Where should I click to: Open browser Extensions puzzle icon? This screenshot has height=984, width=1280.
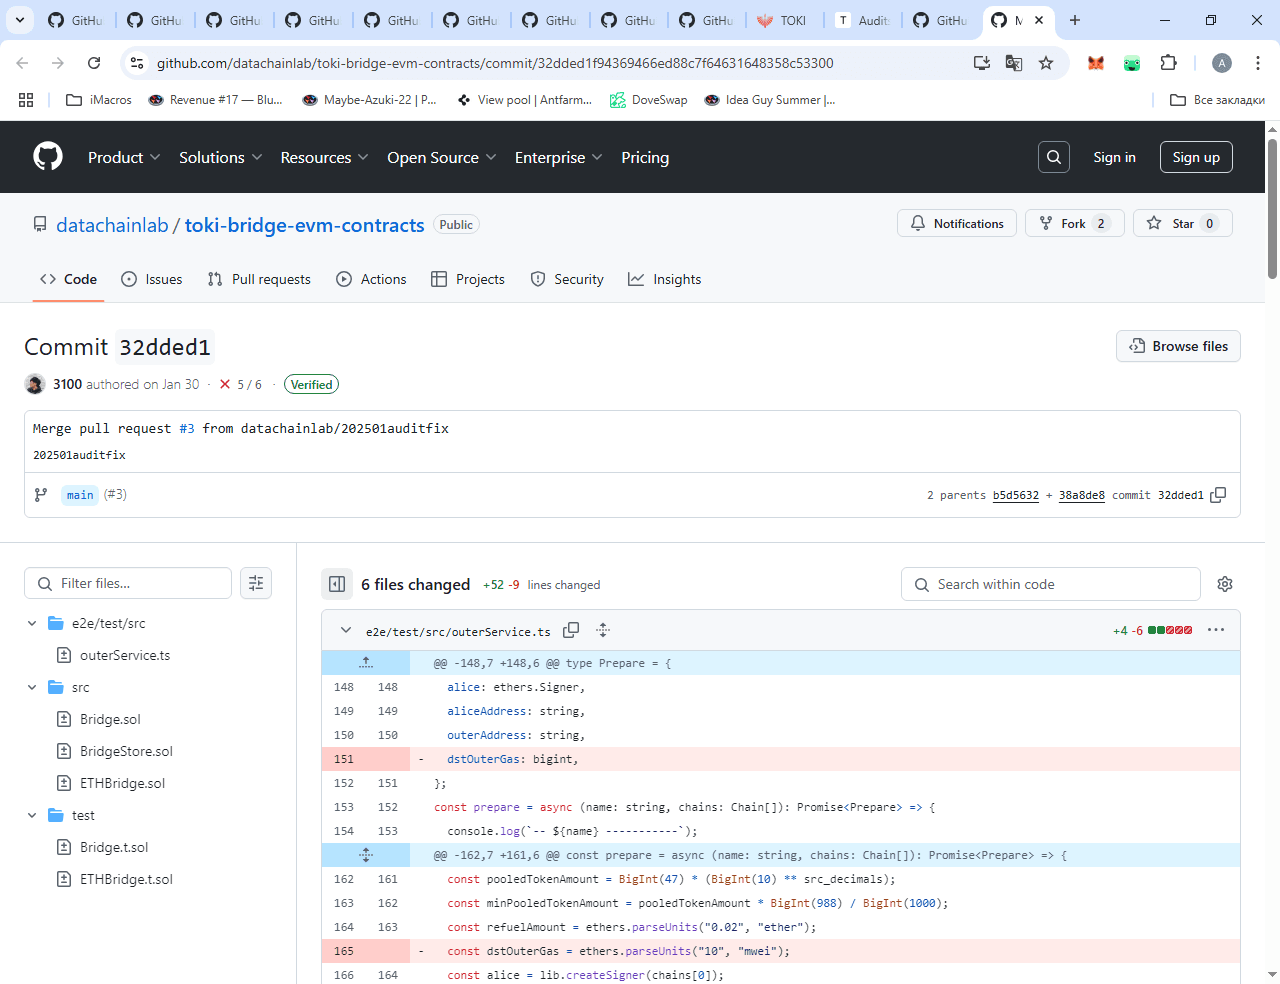(1168, 63)
